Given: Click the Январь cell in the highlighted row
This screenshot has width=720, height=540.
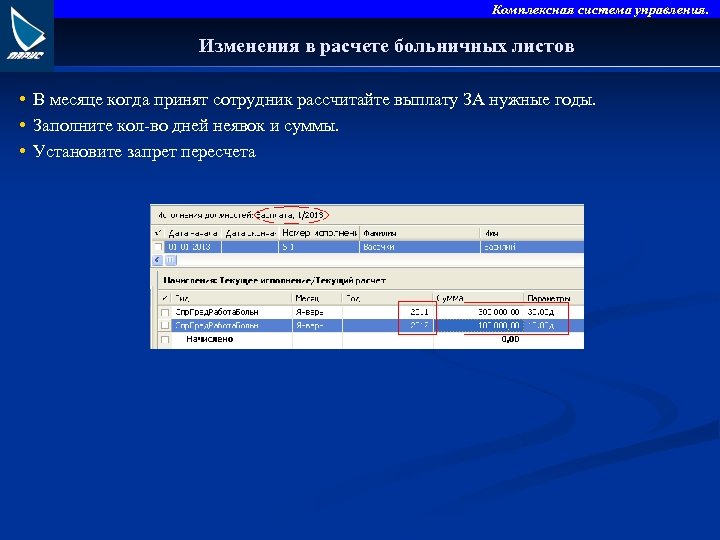Looking at the screenshot, I should (x=317, y=326).
